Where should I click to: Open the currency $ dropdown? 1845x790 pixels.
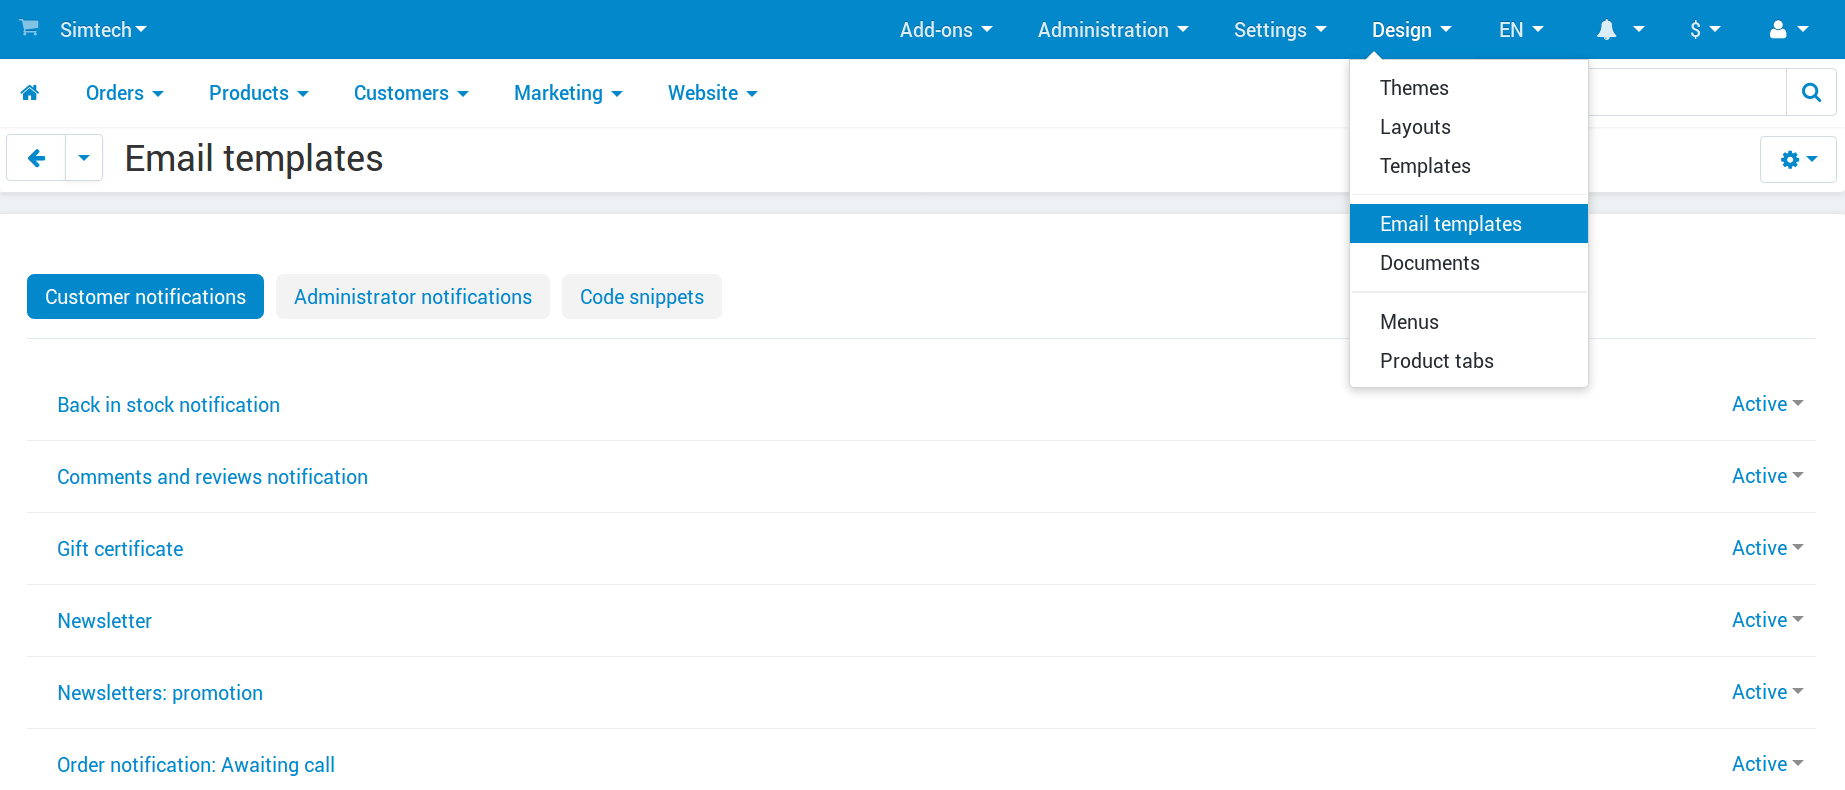(x=1705, y=30)
